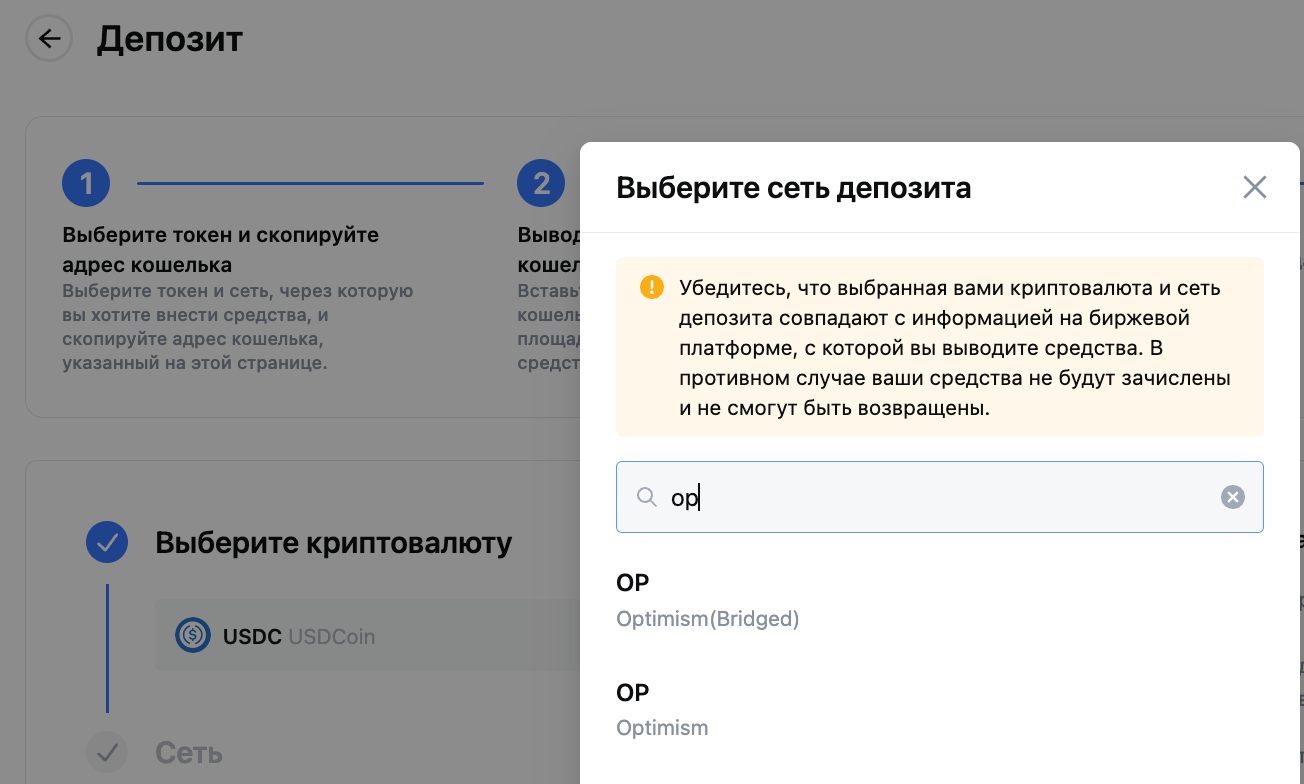Focus the network search input containing "op"
Image resolution: width=1304 pixels, height=784 pixels.
[x=940, y=497]
